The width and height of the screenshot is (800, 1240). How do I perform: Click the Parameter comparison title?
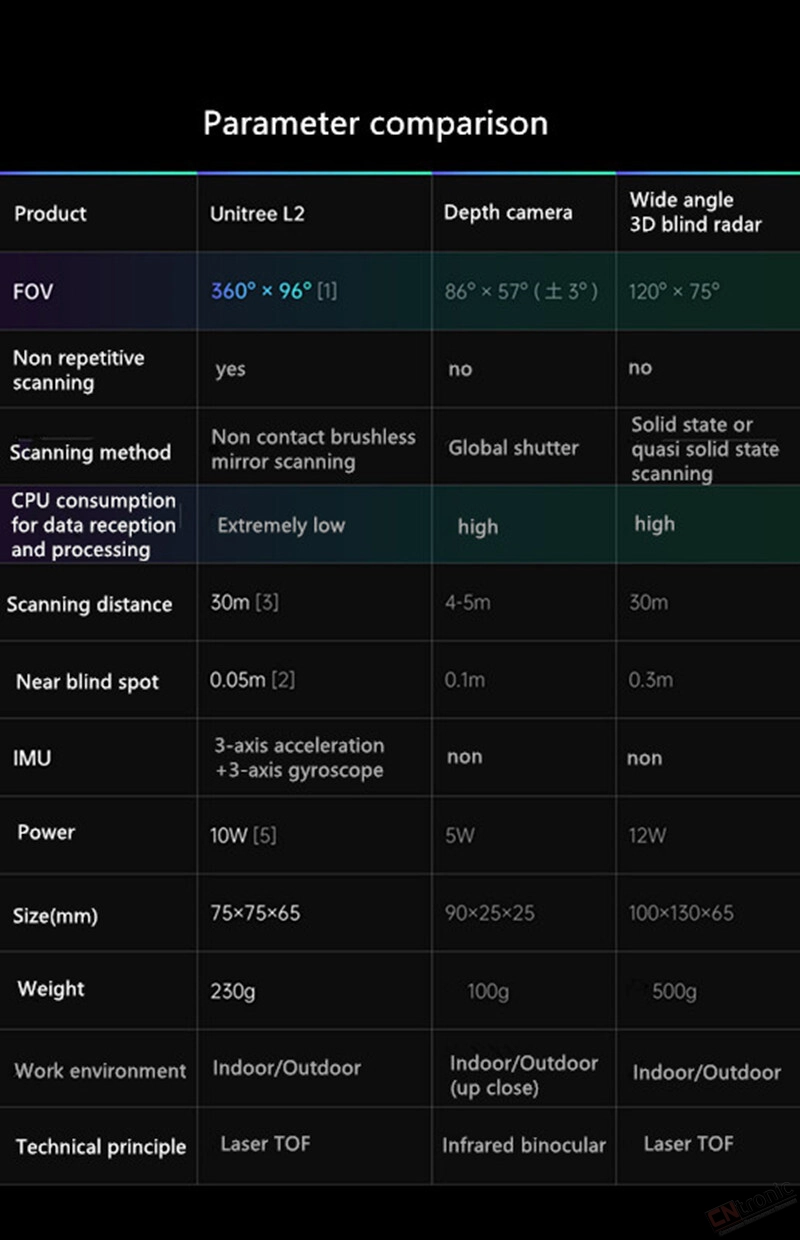(375, 124)
